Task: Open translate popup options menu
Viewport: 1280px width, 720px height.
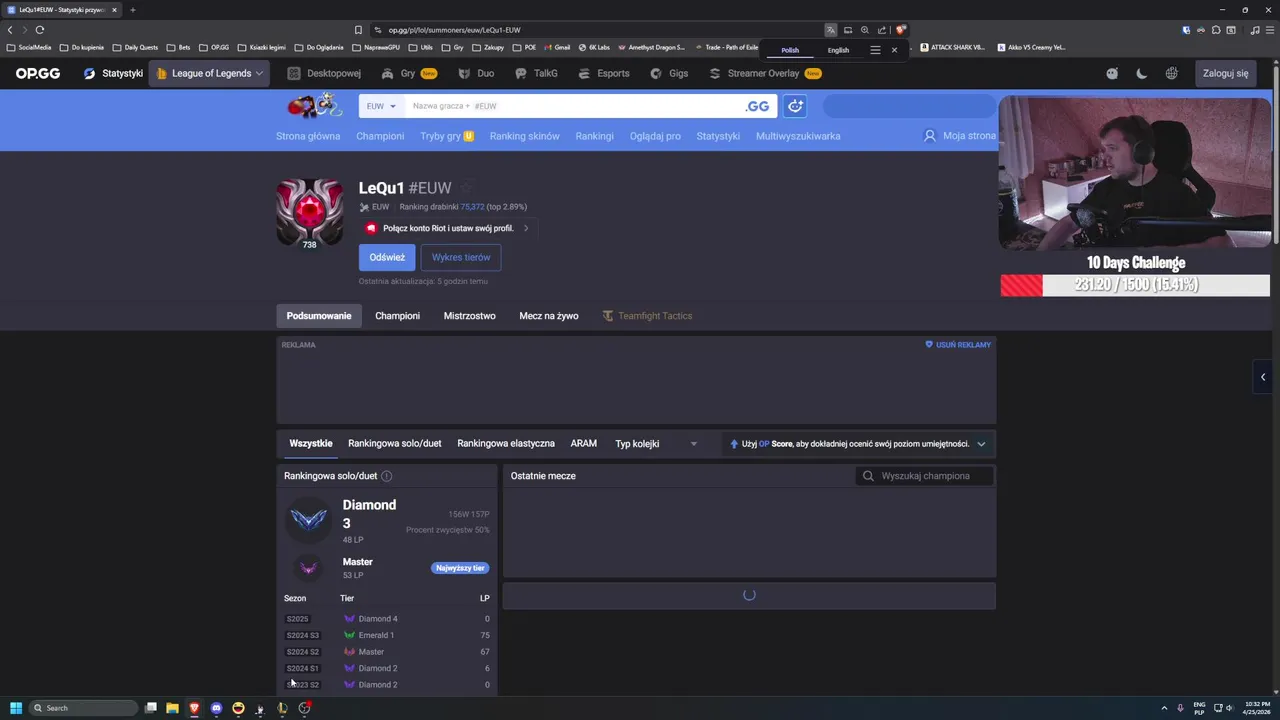Action: (x=875, y=50)
